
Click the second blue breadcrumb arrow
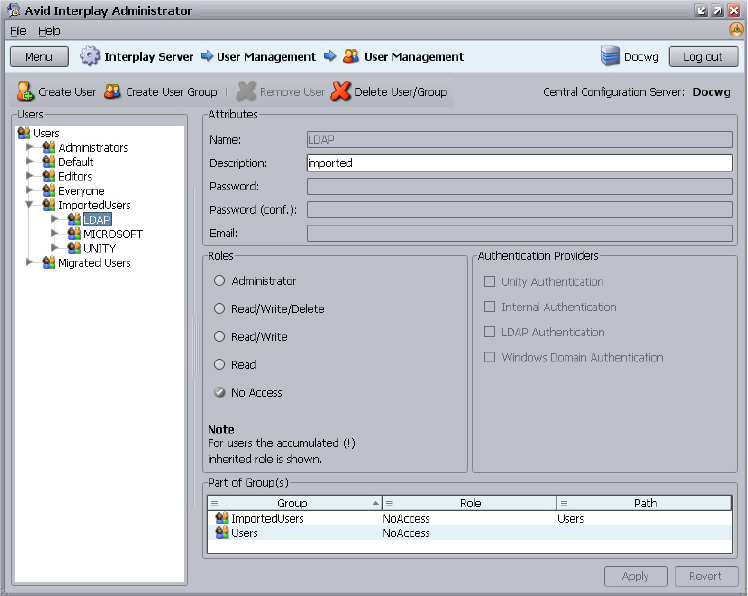click(x=330, y=56)
